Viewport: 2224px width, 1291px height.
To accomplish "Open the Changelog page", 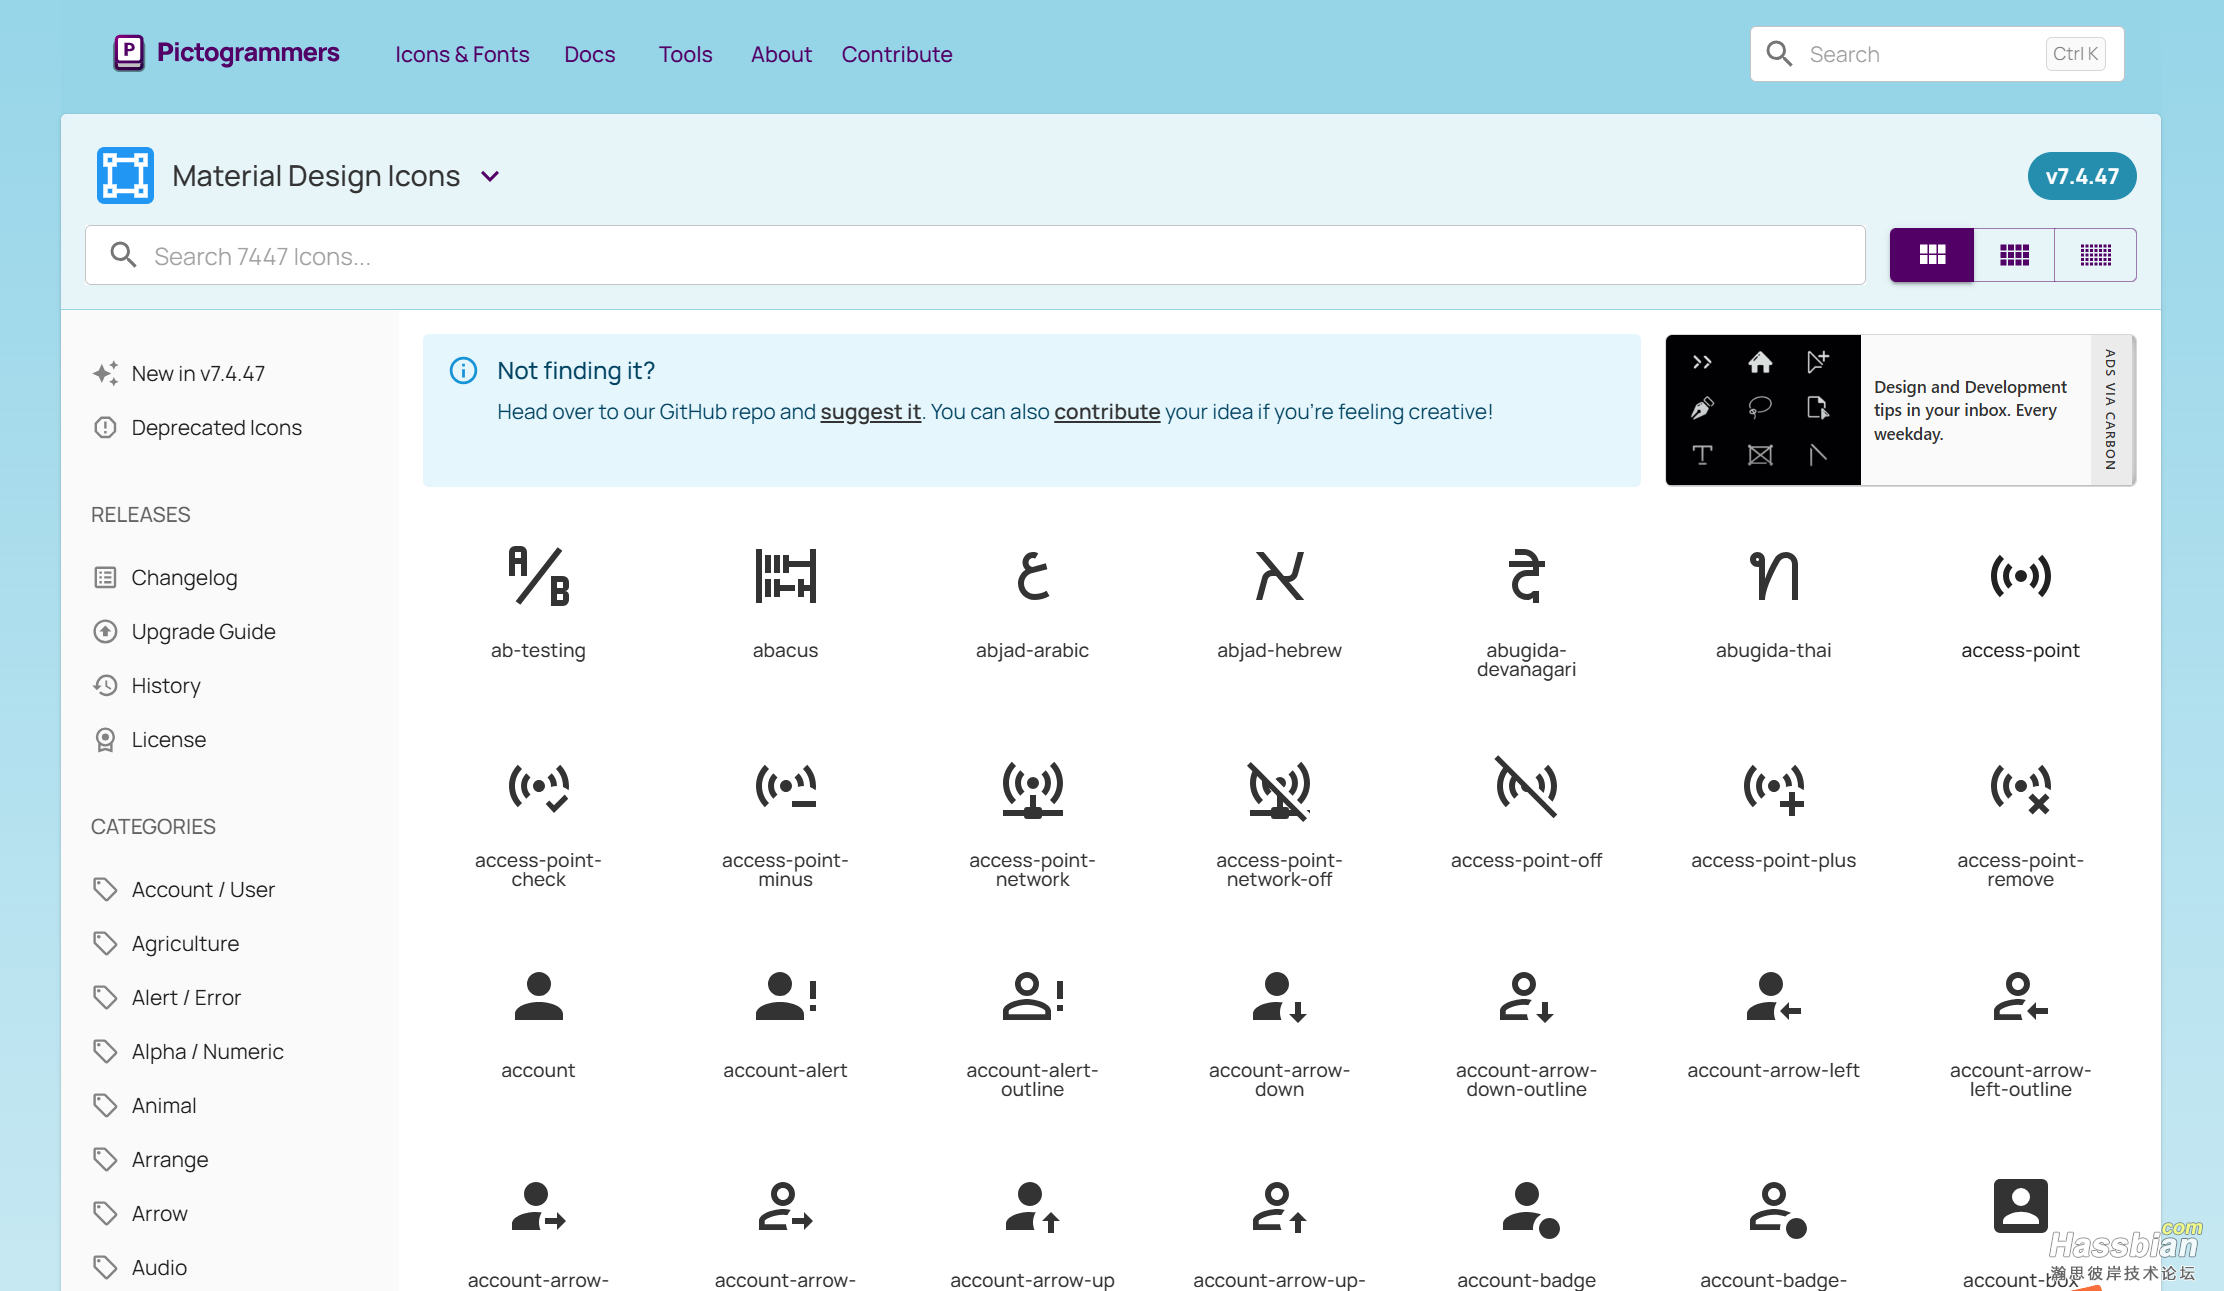I will tap(166, 577).
